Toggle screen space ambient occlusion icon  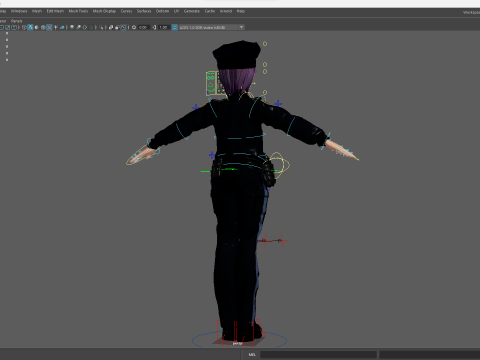tap(72, 27)
